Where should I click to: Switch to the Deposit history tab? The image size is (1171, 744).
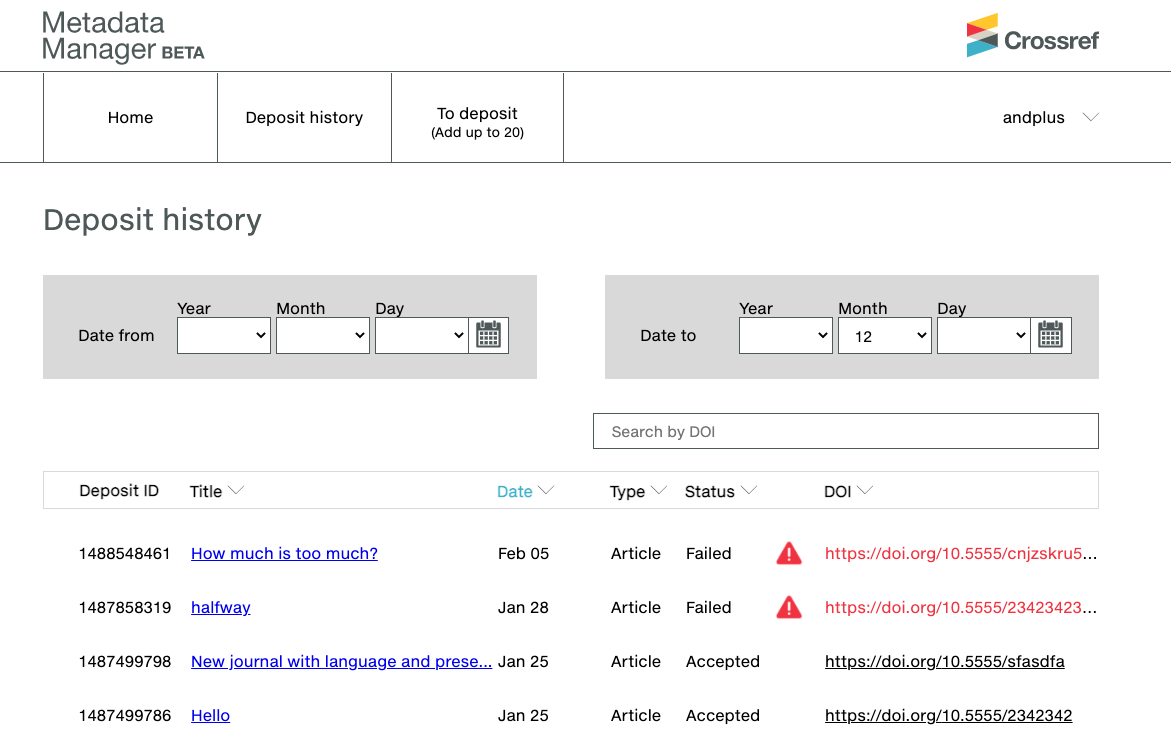click(x=304, y=117)
